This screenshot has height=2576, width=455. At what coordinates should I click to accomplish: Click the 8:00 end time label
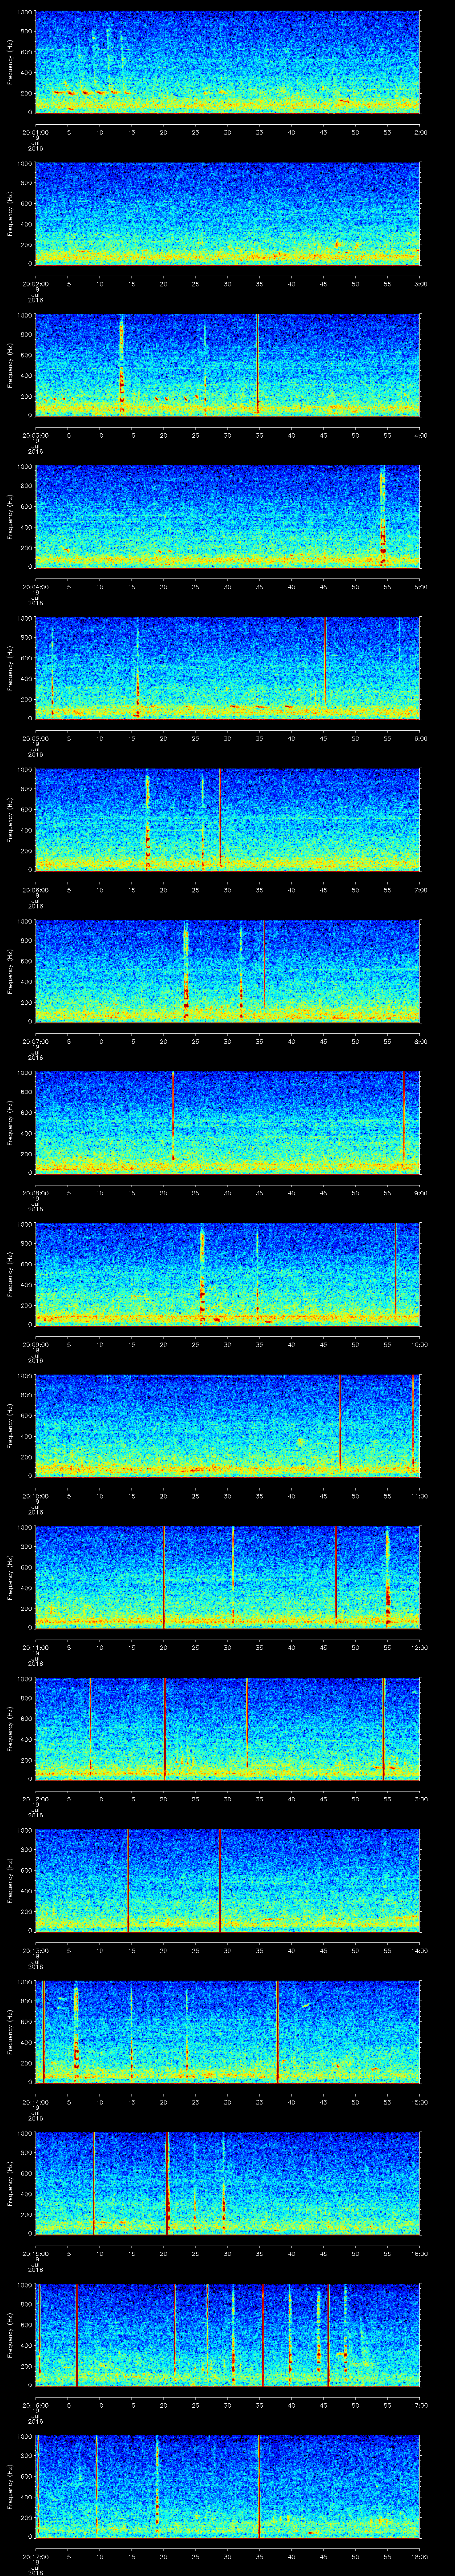coord(420,1041)
